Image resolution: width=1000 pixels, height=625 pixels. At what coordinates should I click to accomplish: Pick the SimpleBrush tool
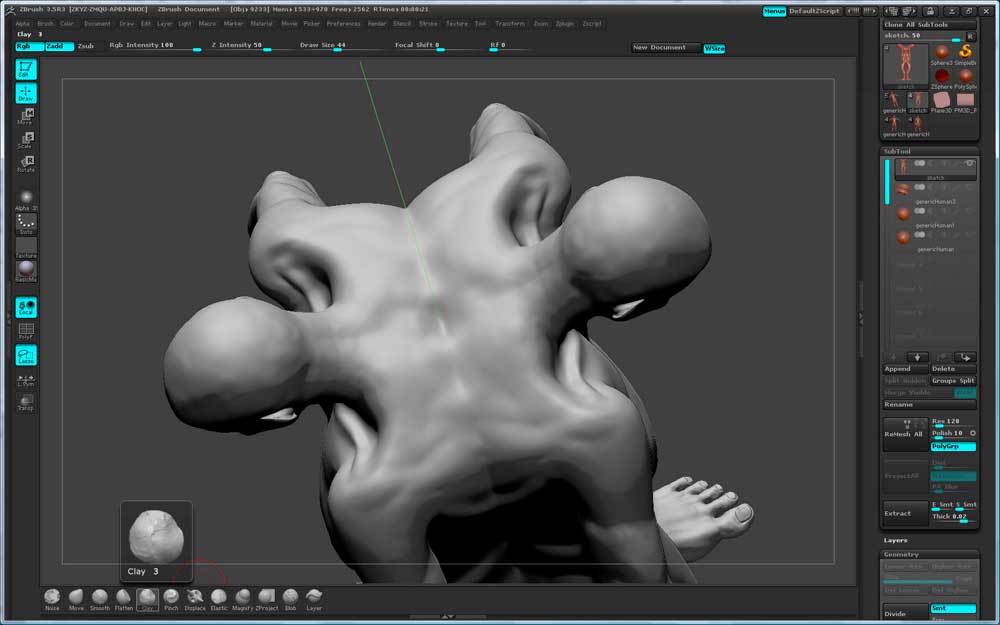966,55
